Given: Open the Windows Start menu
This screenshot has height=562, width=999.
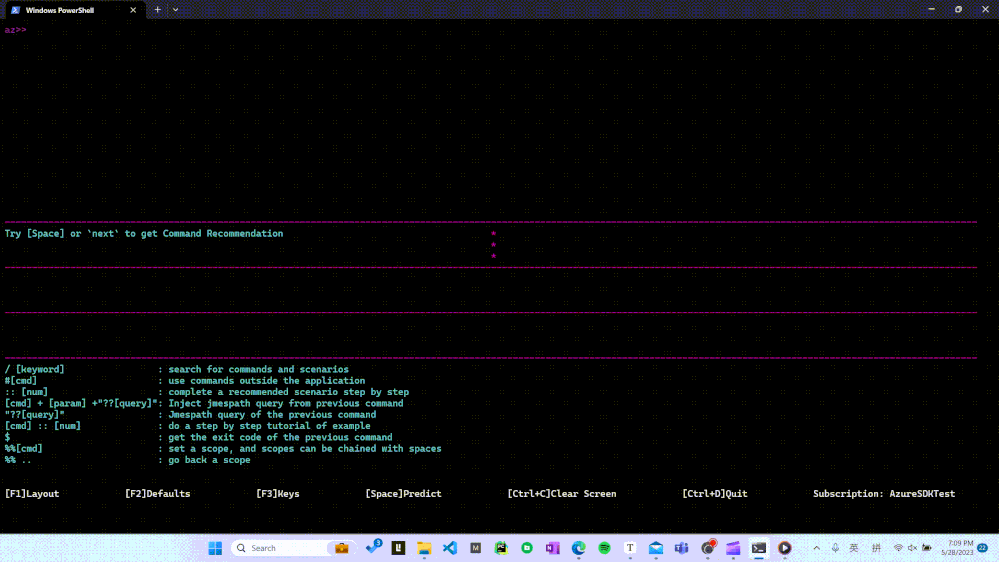Looking at the screenshot, I should (215, 548).
